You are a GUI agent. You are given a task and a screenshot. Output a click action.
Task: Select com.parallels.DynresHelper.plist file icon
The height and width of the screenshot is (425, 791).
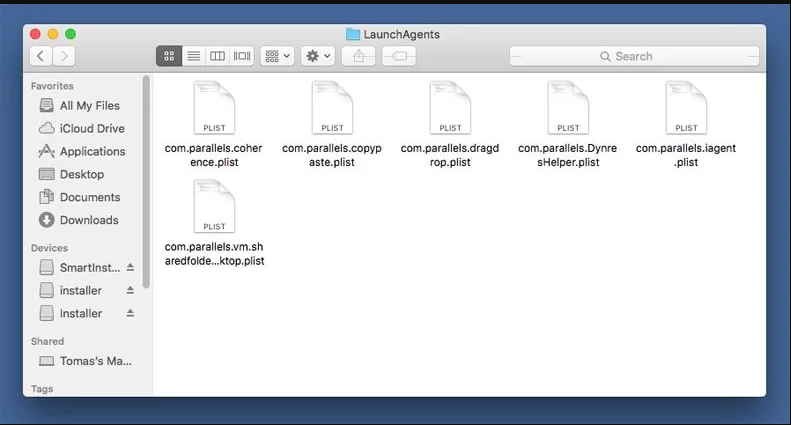click(568, 108)
